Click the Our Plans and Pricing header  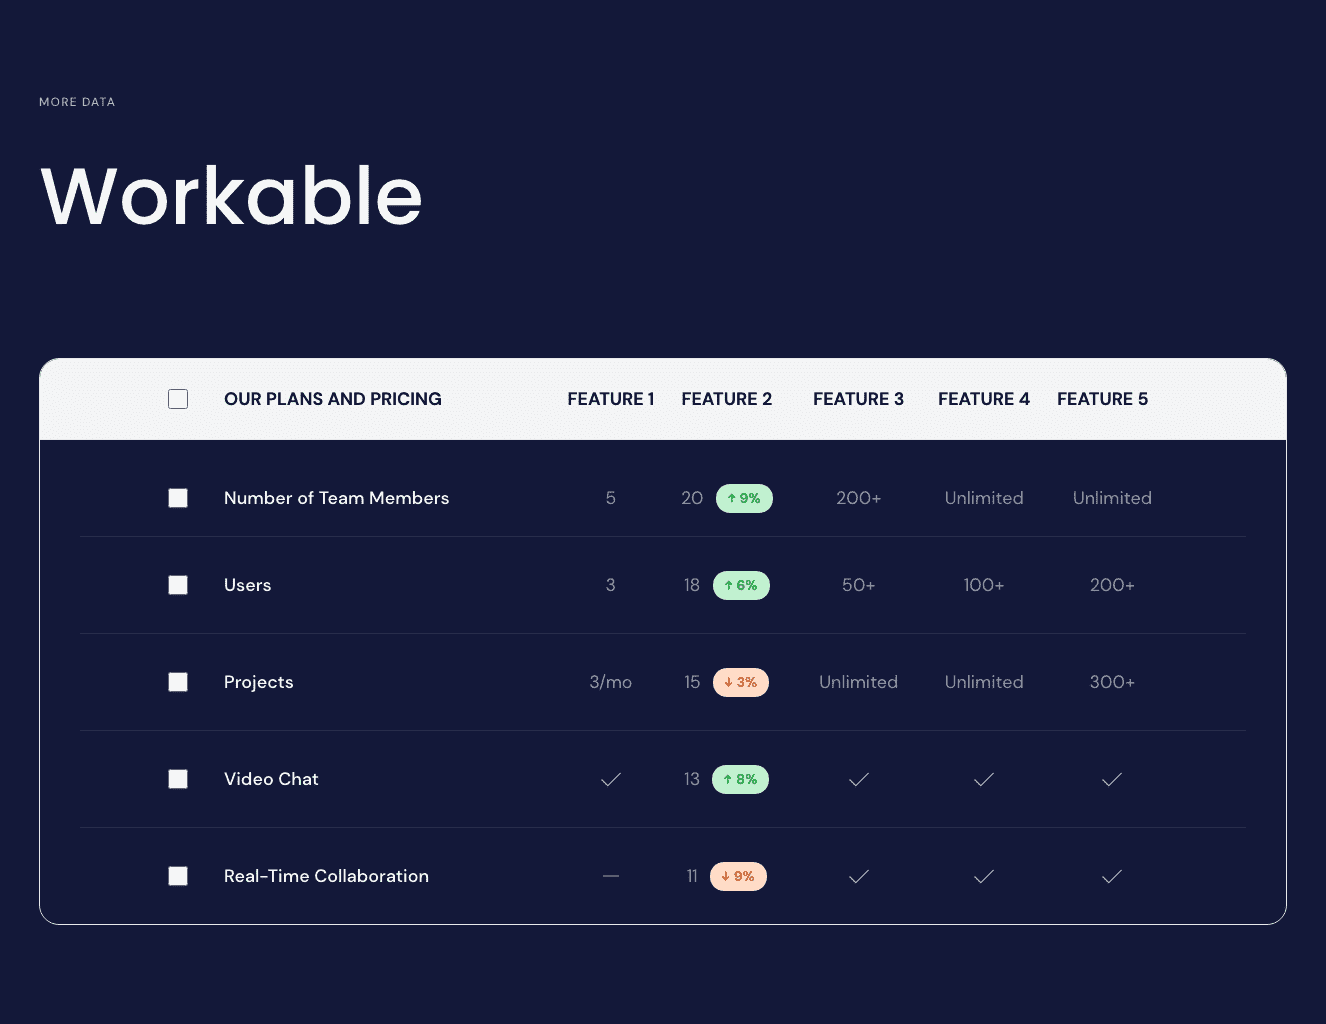point(332,399)
